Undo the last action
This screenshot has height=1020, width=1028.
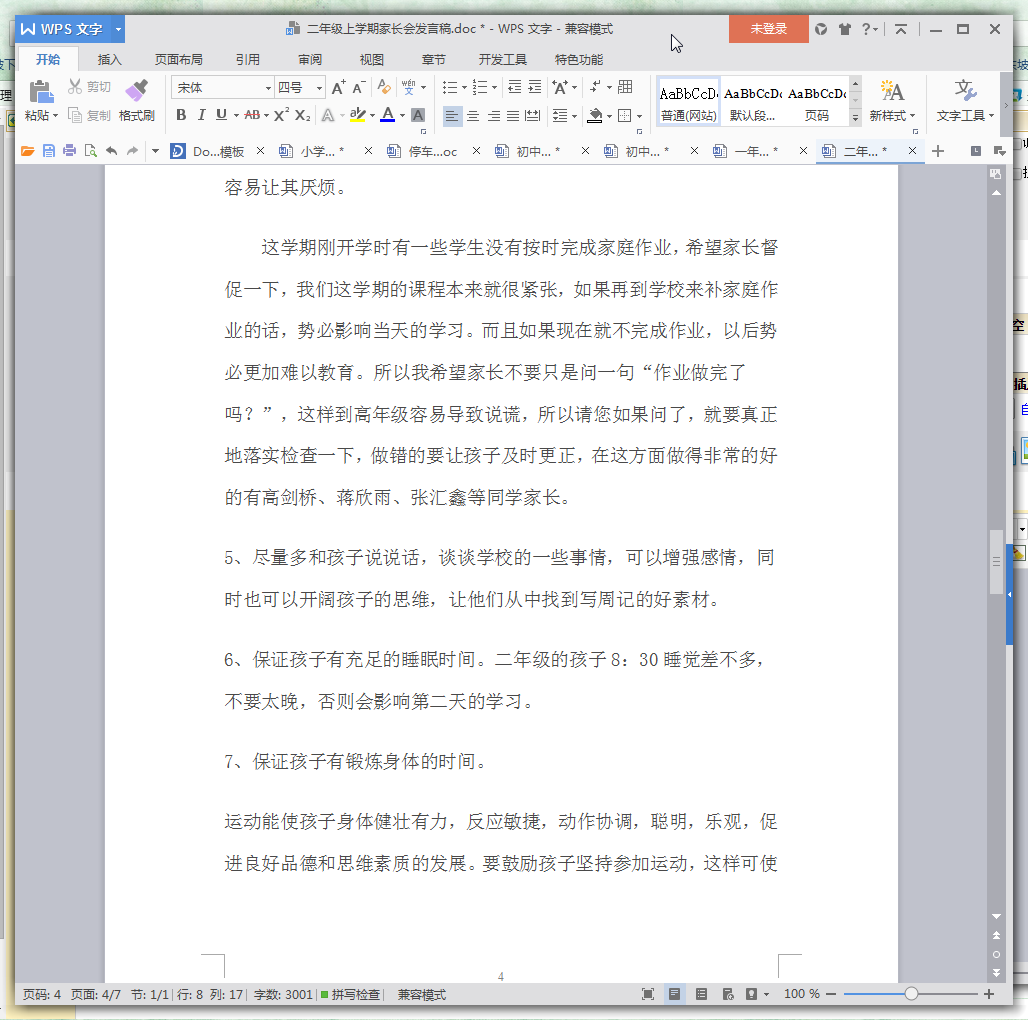tap(111, 151)
